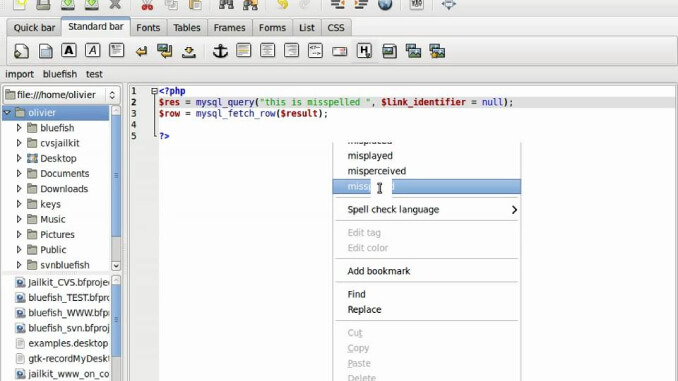Click the H heading icon in Standard bar
Screen dimensions: 678x381
click(365, 51)
